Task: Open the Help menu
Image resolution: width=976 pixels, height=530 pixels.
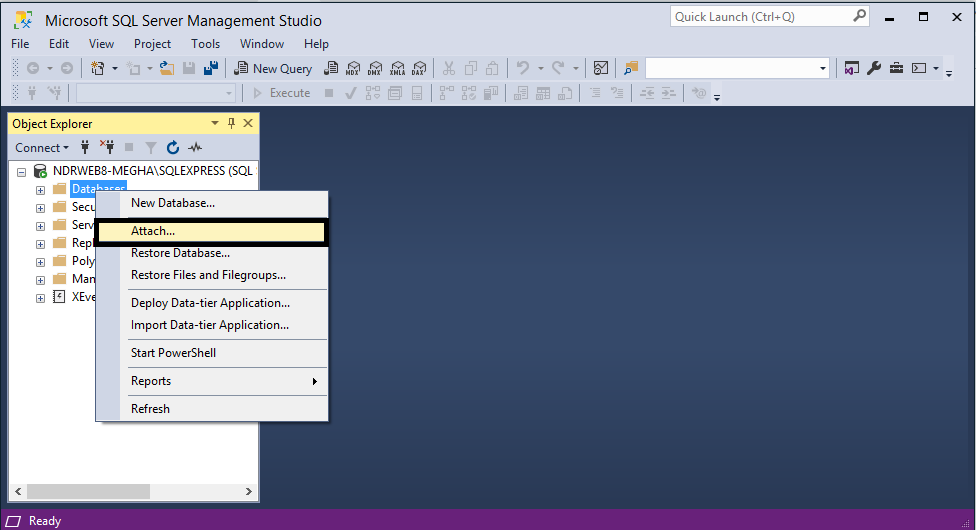Action: (316, 44)
